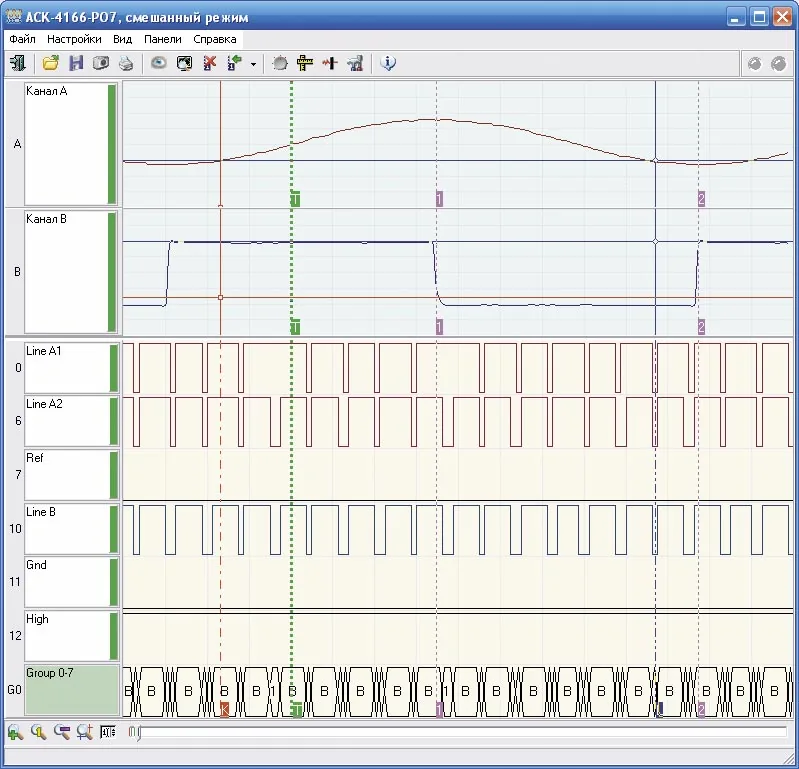Click the magnifier with number 1 icon

pyautogui.click(x=39, y=732)
